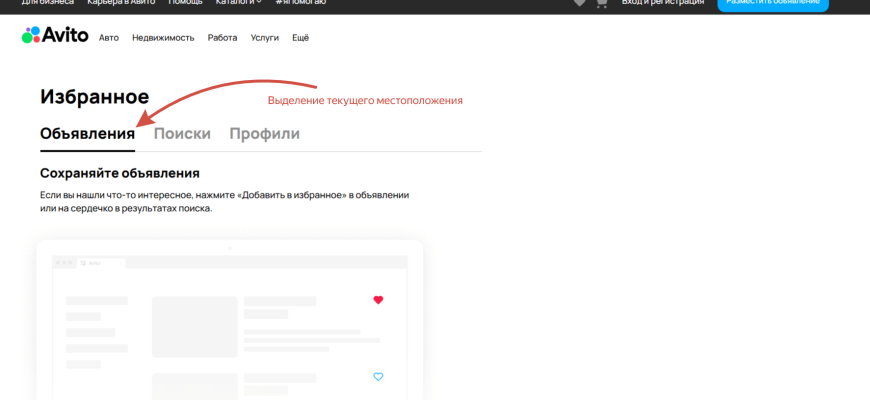Image resolution: width=870 pixels, height=400 pixels.
Task: Visit Карьера в Авито link
Action: 120,3
